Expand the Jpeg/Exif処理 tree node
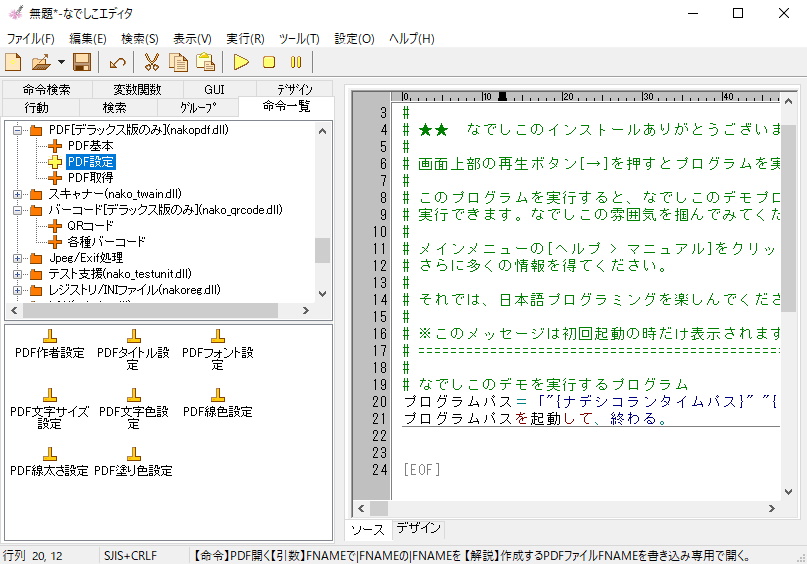 [17, 258]
